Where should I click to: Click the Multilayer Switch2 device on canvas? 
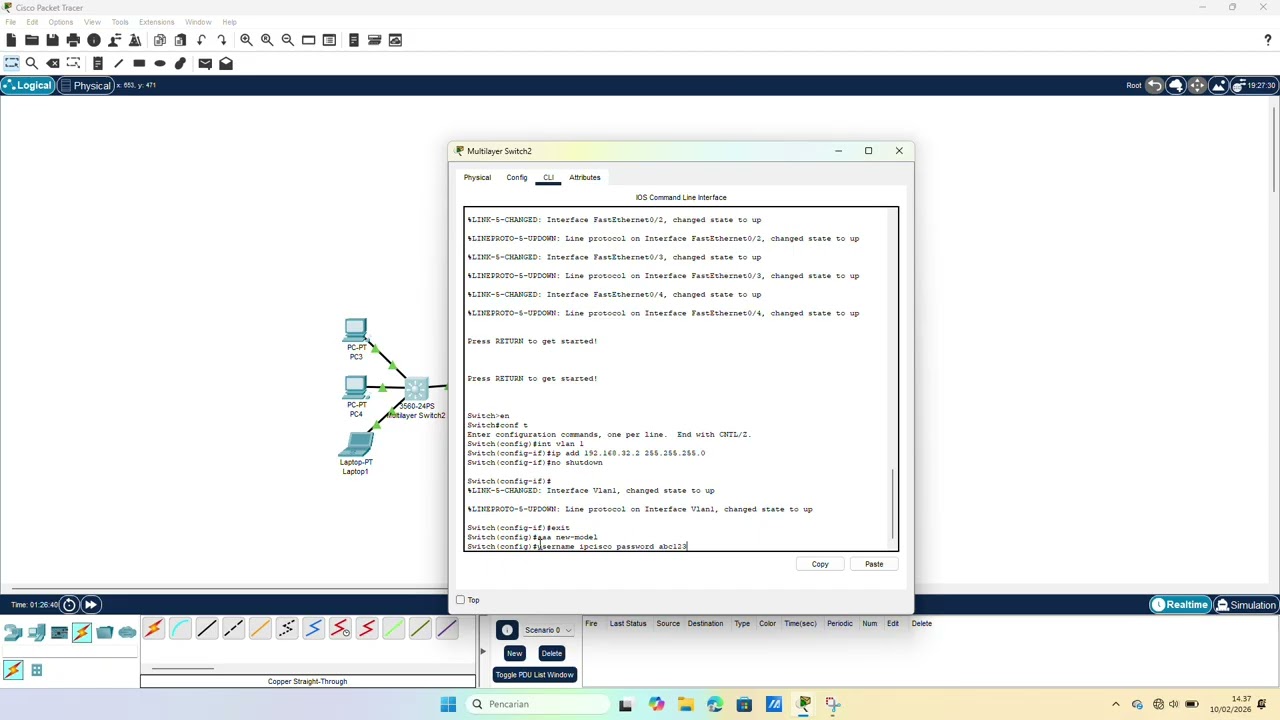tap(416, 390)
